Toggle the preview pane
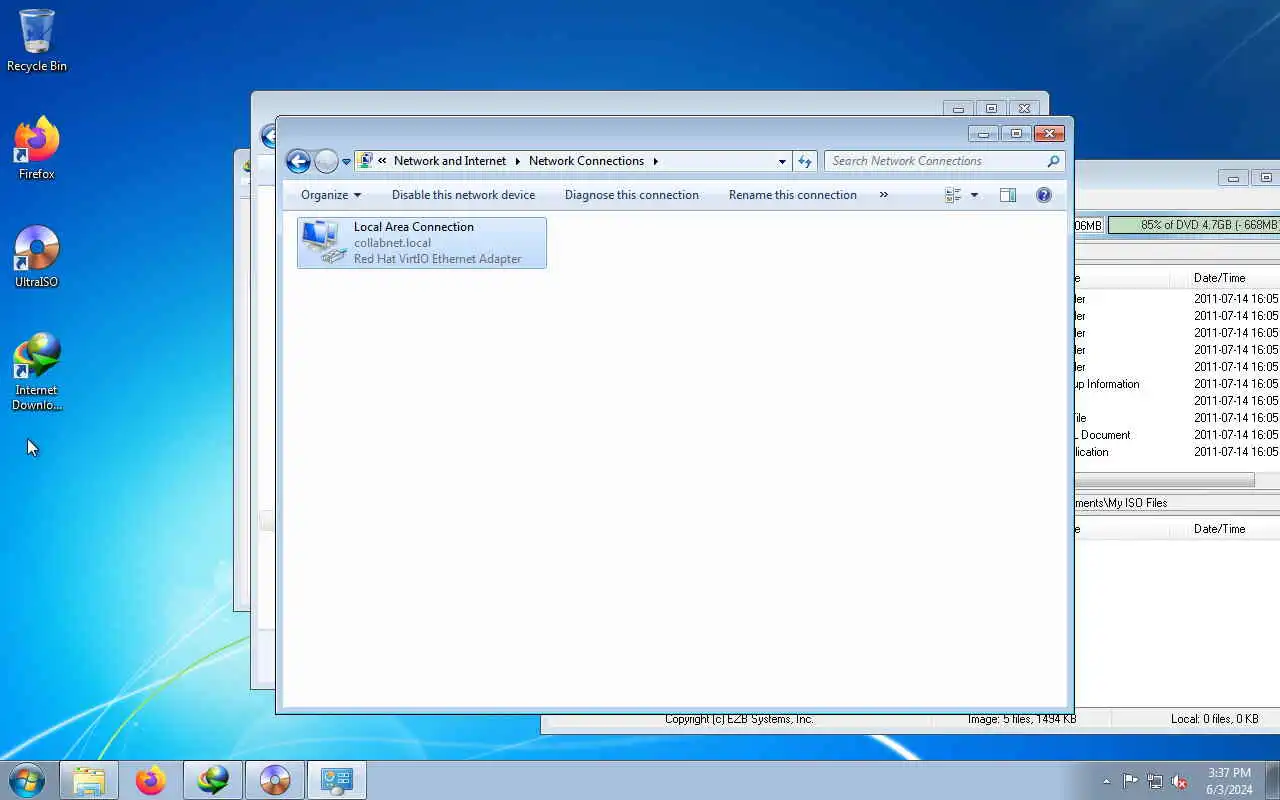Viewport: 1280px width, 800px height. pyautogui.click(x=1008, y=195)
